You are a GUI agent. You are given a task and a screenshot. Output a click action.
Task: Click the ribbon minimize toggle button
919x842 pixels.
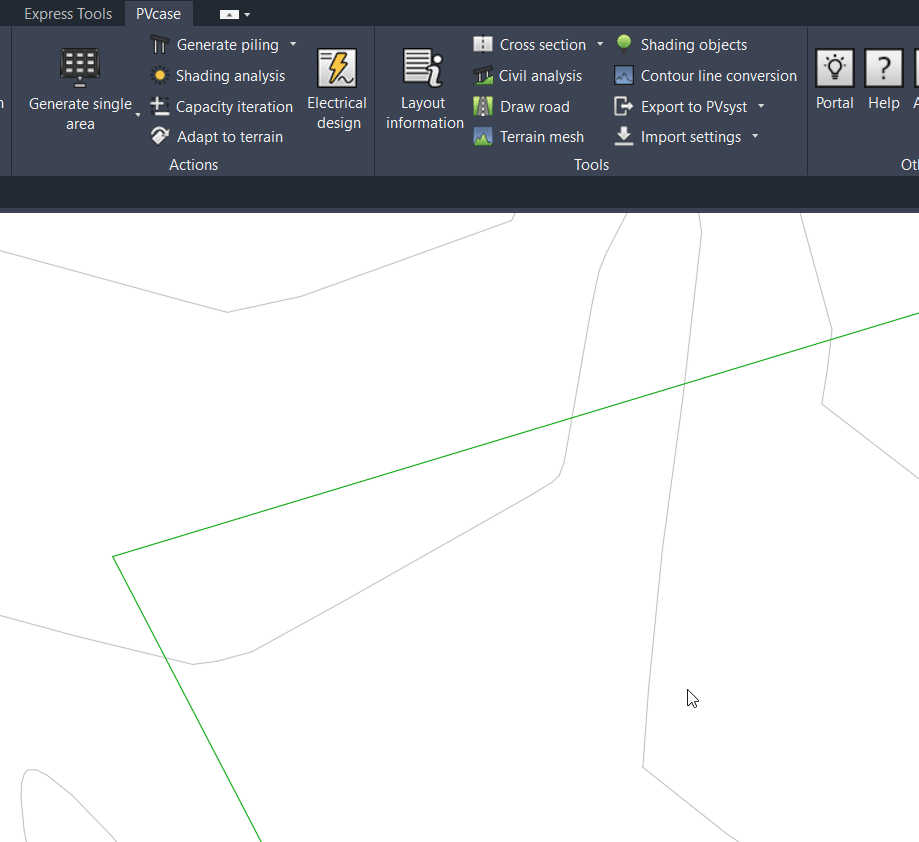[229, 15]
